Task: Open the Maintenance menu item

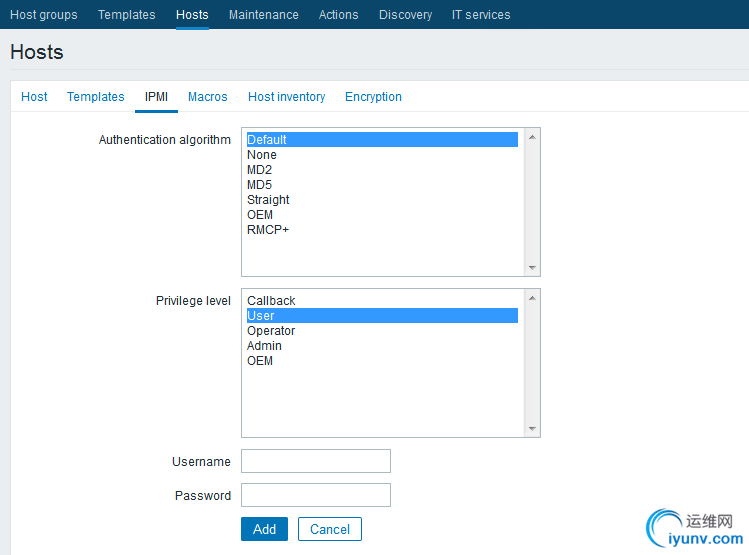Action: [x=263, y=15]
